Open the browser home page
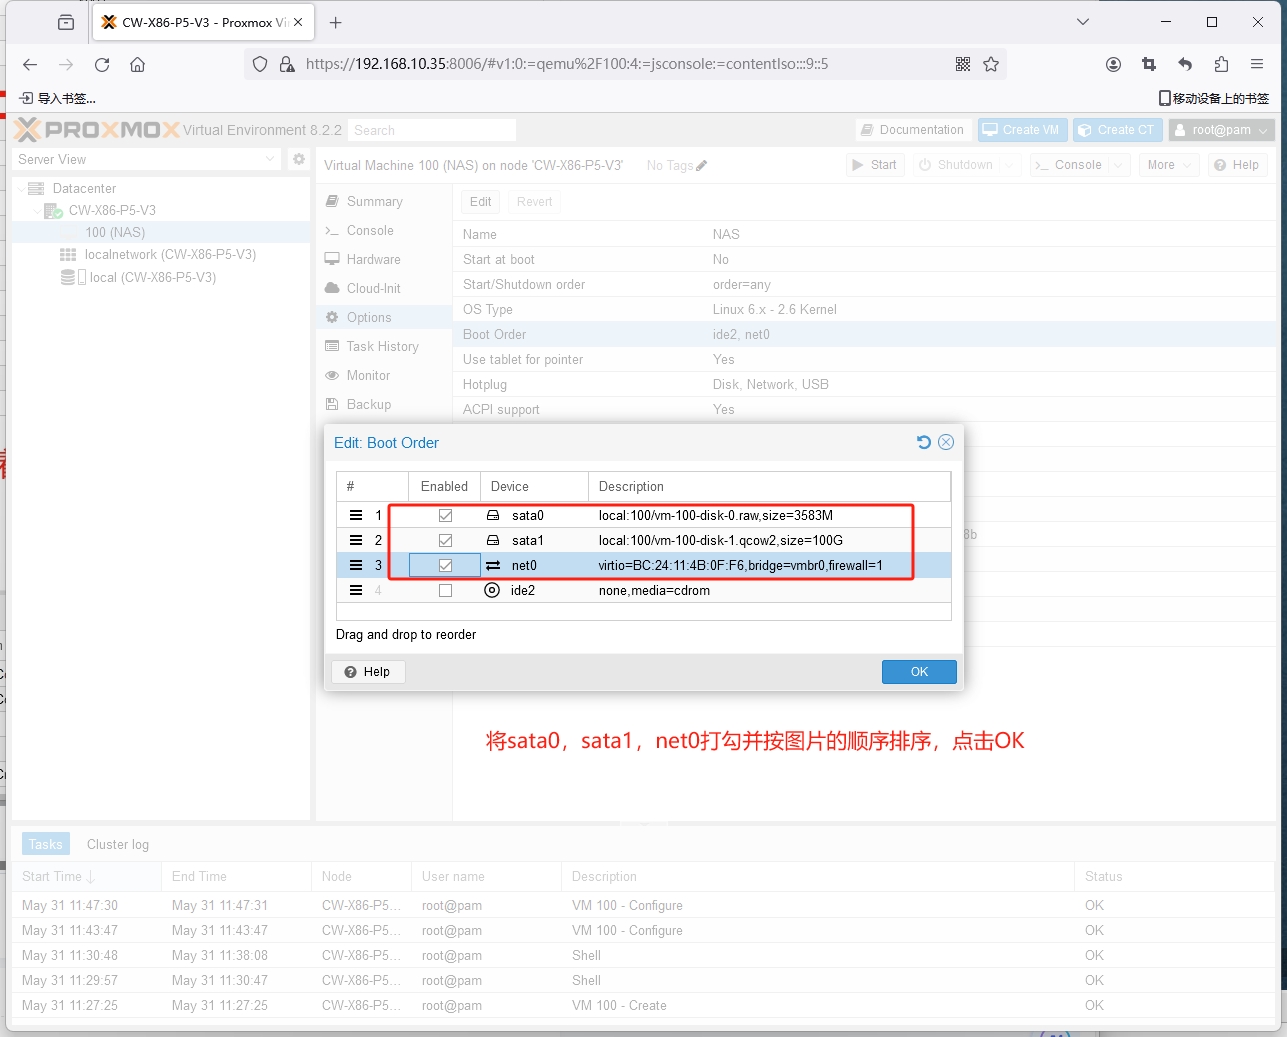Image resolution: width=1287 pixels, height=1037 pixels. (x=138, y=64)
